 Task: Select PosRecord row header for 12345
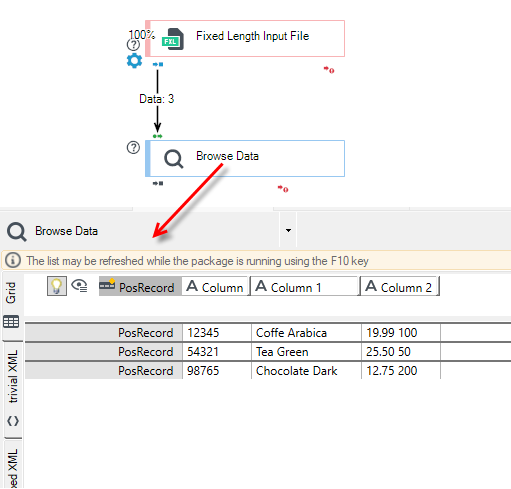tap(104, 333)
